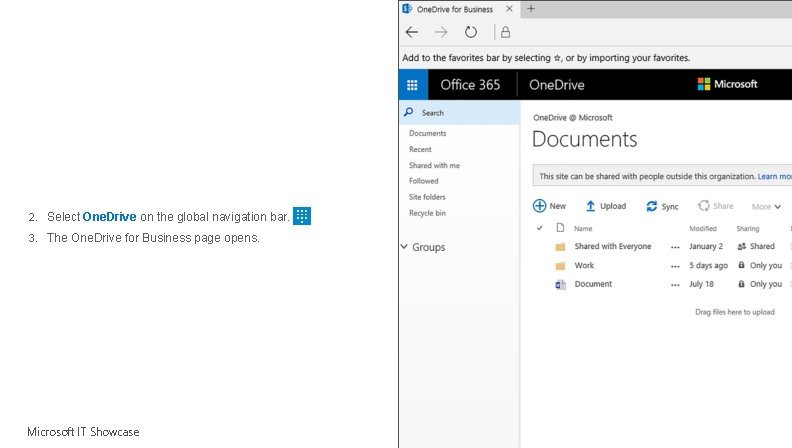Open Shared with me in the left navigation
The height and width of the screenshot is (448, 792).
pos(434,165)
